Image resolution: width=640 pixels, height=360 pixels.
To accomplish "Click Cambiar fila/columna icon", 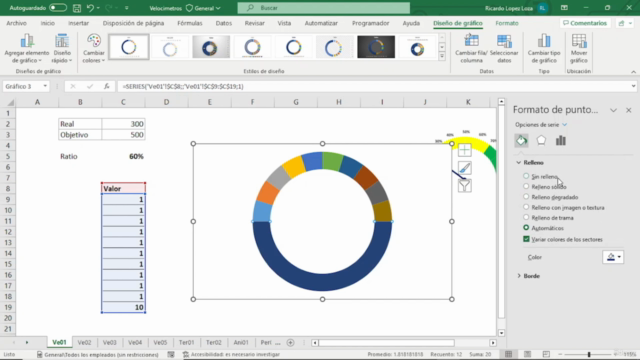I will (471, 41).
